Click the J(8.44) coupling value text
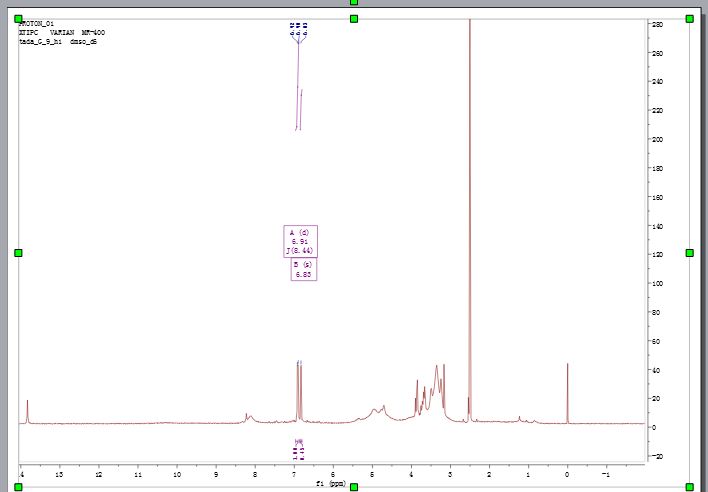The width and height of the screenshot is (708, 492). click(300, 251)
